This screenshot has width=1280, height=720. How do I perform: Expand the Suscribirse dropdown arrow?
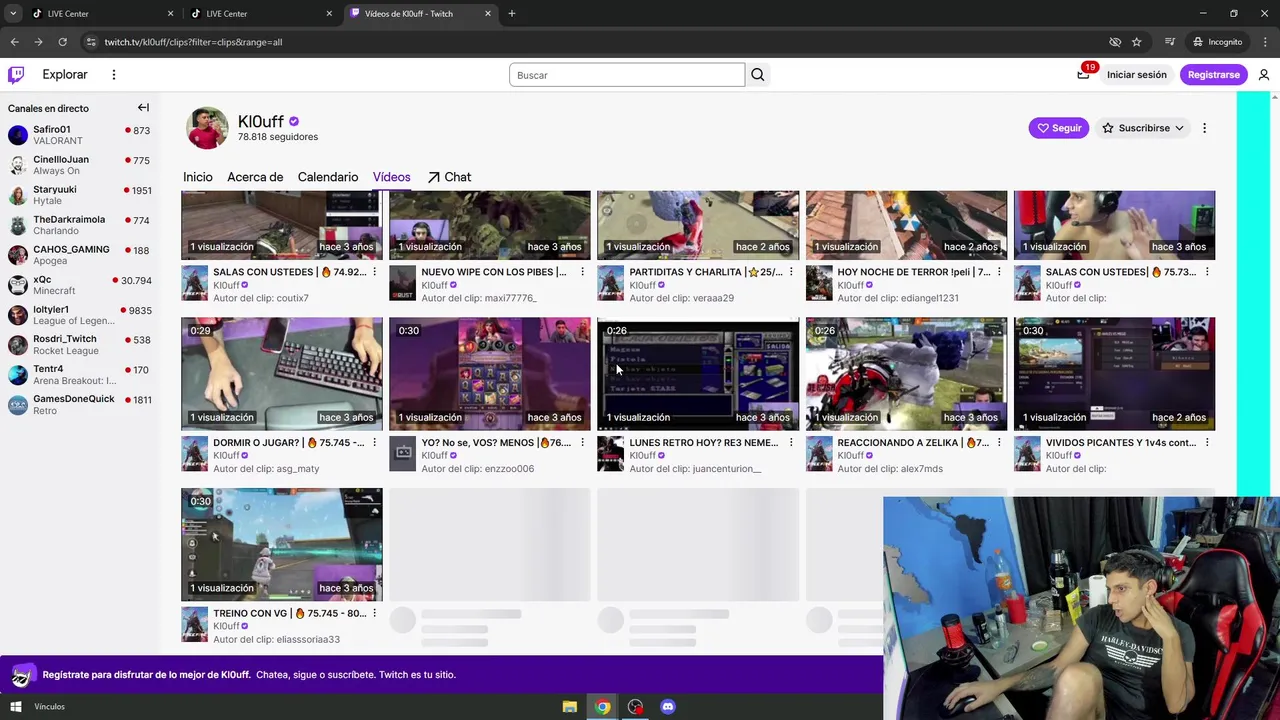pos(1179,128)
